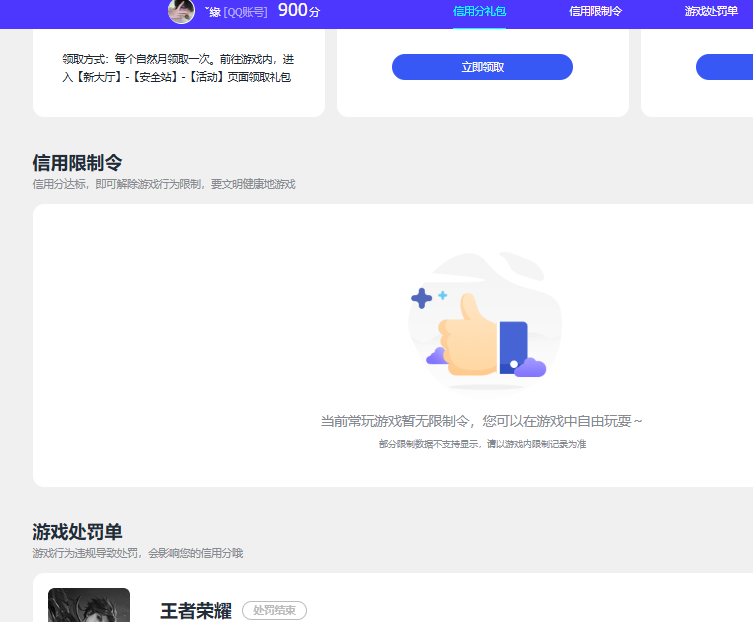Viewport: 753px width, 622px height.
Task: Click the 游戏处罚单 section heading
Action: [77, 532]
